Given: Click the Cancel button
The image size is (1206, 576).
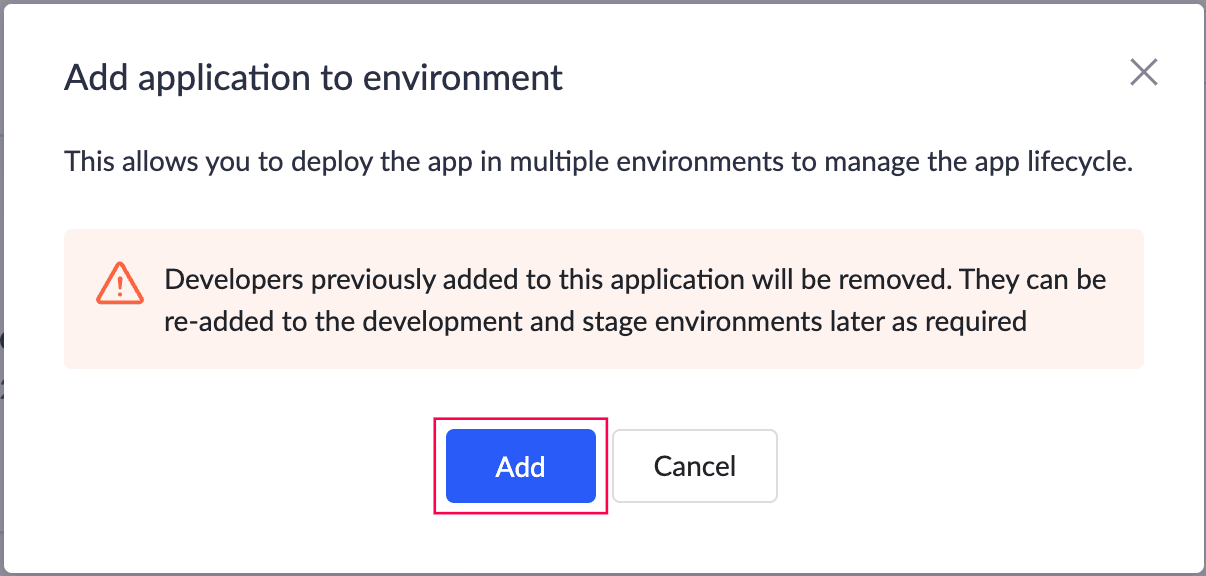Looking at the screenshot, I should click(x=694, y=466).
